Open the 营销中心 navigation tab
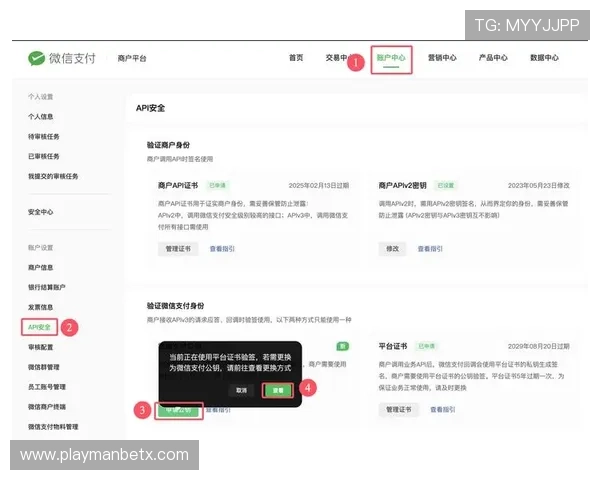This screenshot has width=600, height=480. (x=442, y=58)
